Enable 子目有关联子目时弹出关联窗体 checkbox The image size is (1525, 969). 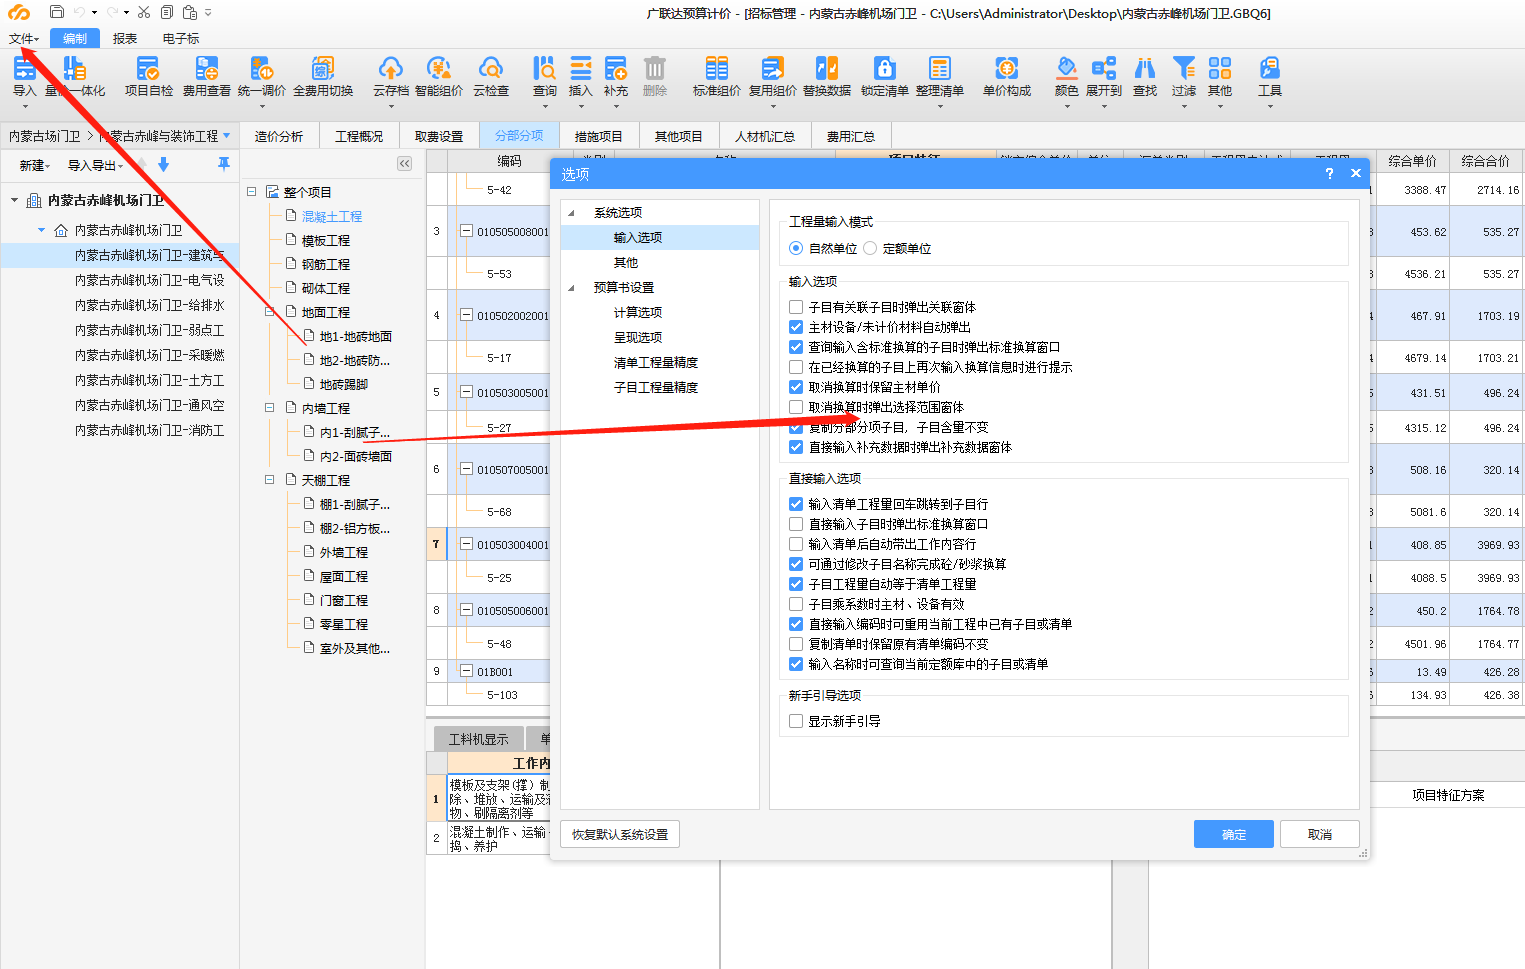click(796, 307)
